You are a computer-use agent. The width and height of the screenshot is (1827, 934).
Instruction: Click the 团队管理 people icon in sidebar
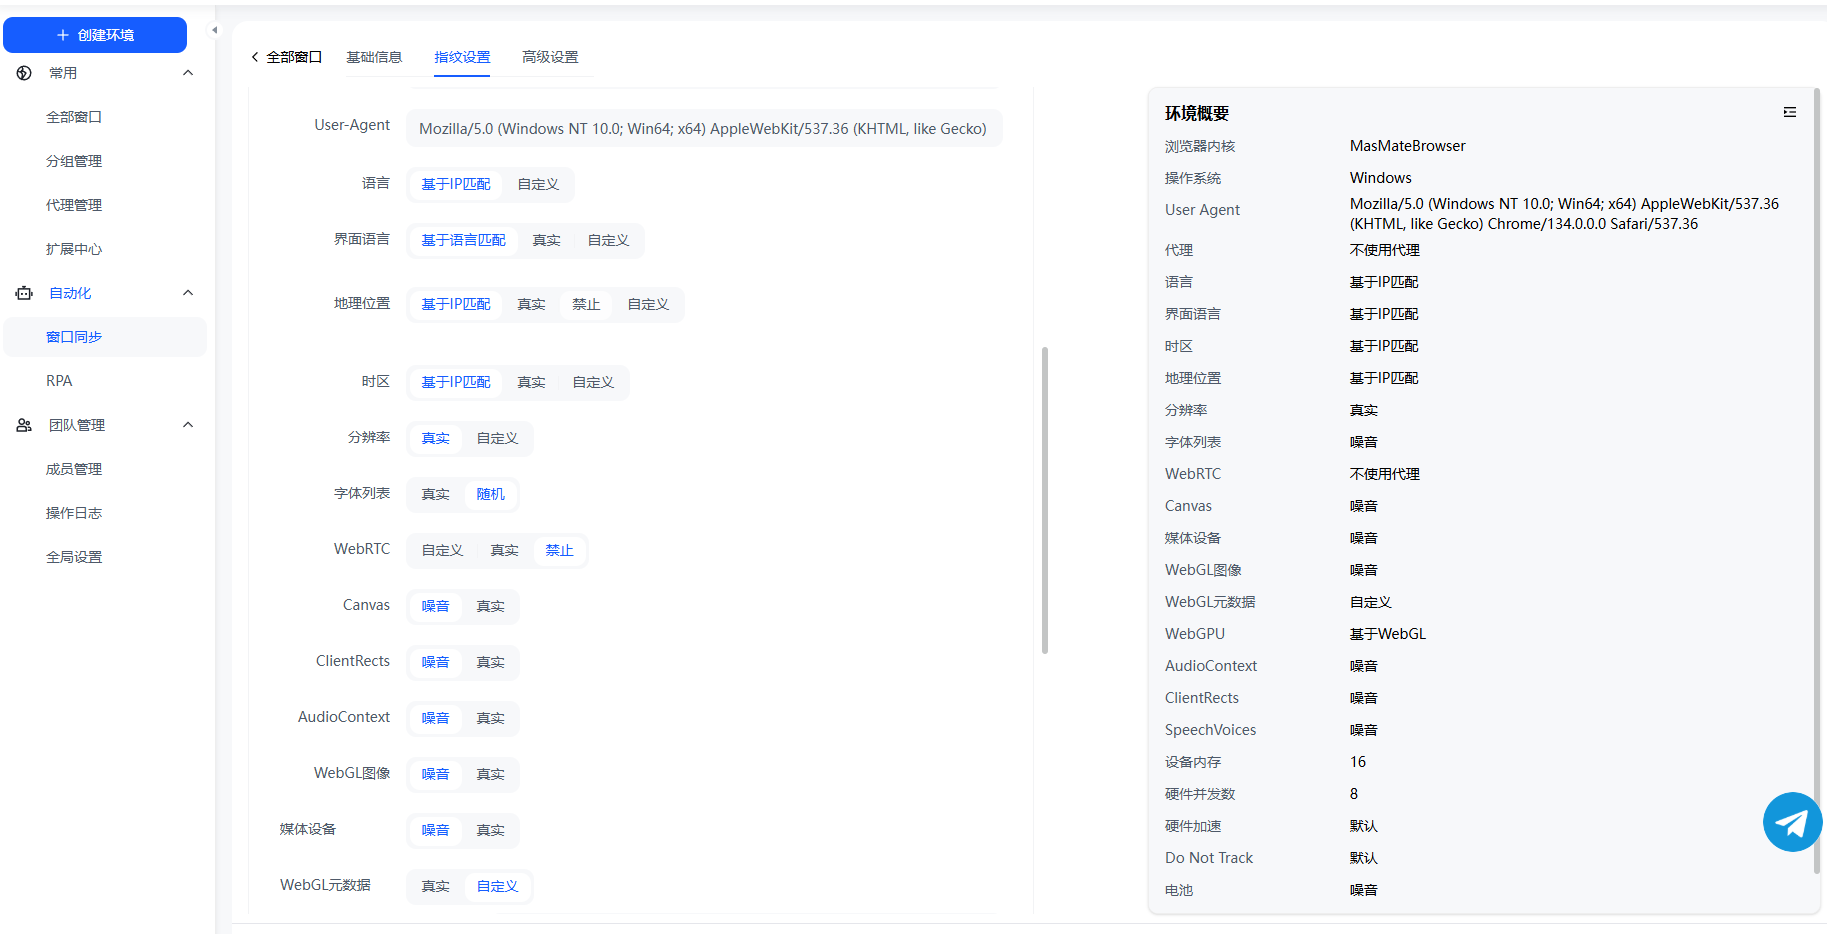point(24,425)
